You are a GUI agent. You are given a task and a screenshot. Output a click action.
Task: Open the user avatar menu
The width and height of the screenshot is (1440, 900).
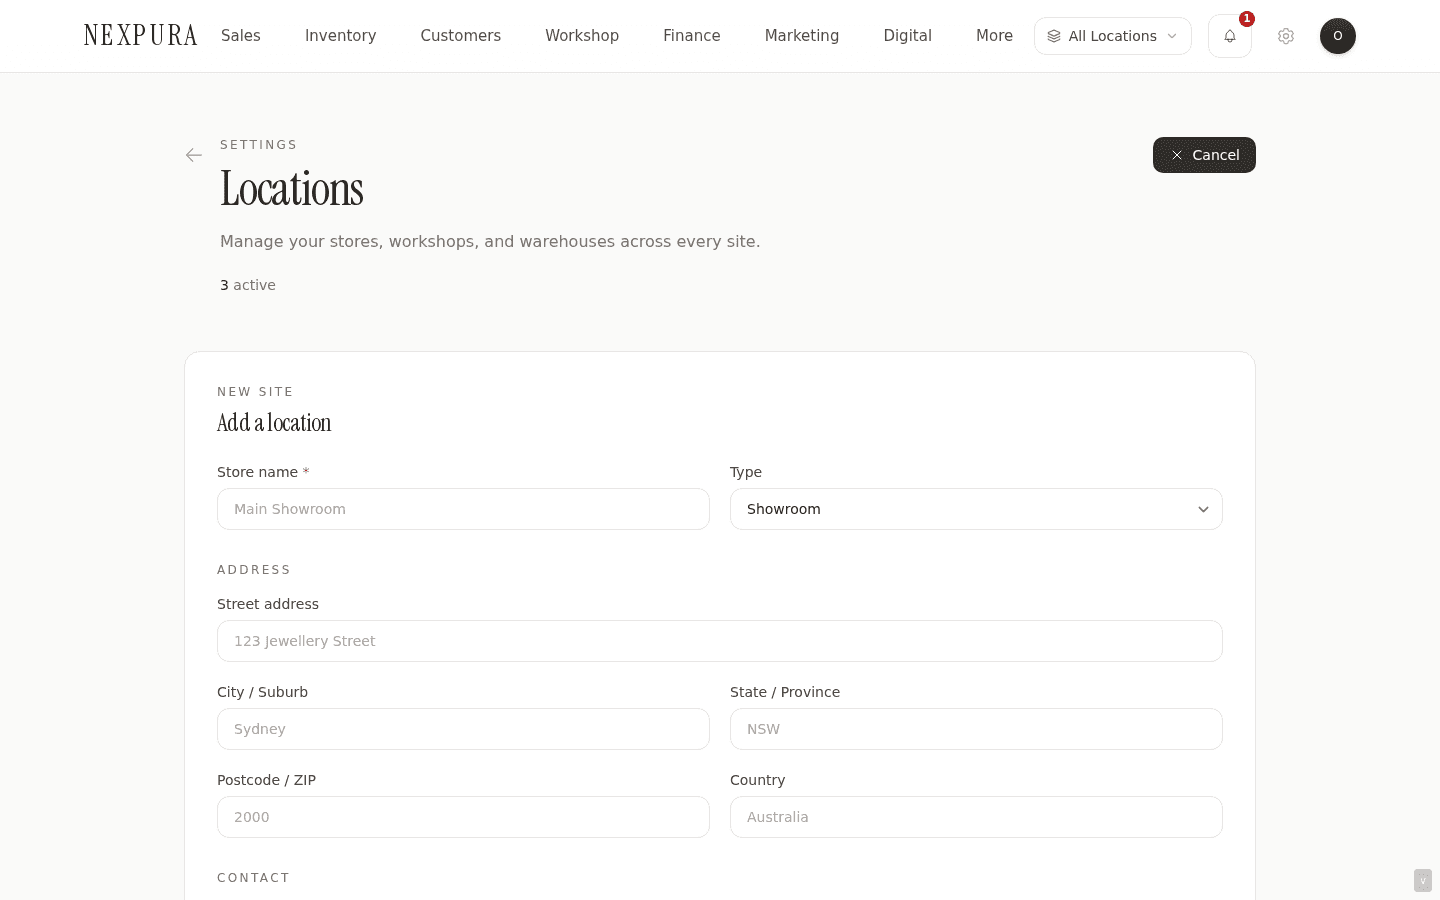pos(1338,36)
